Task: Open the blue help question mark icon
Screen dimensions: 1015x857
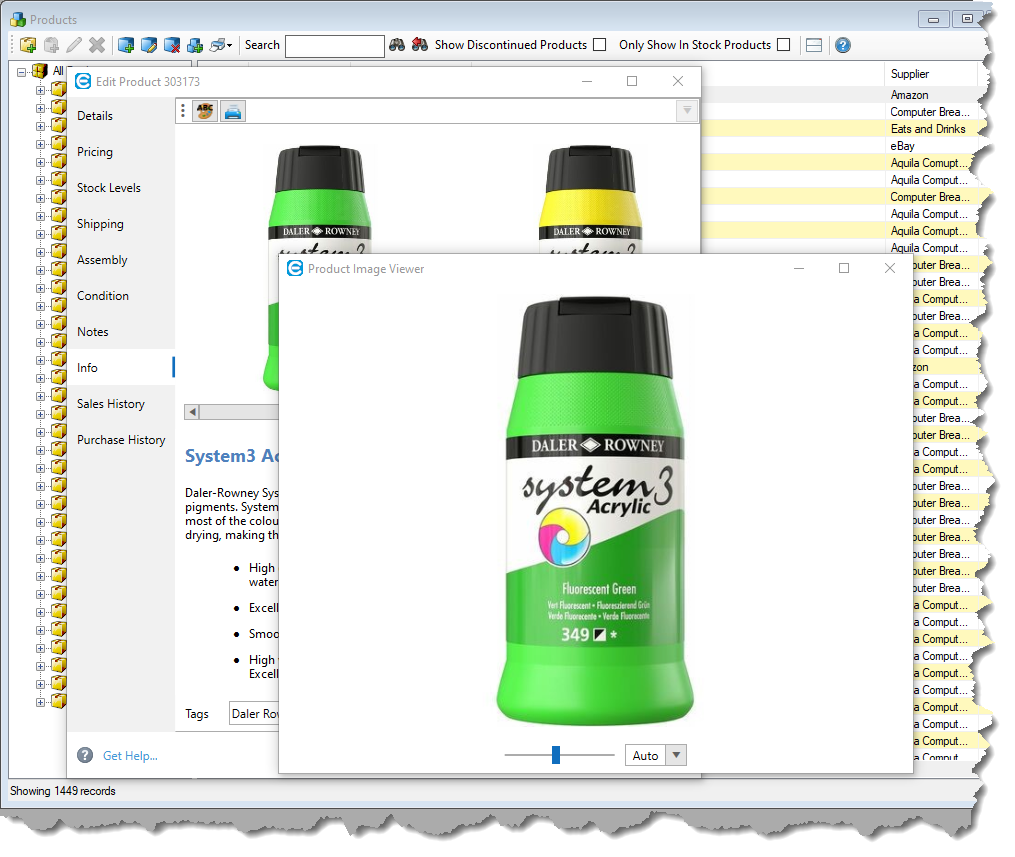Action: (843, 45)
